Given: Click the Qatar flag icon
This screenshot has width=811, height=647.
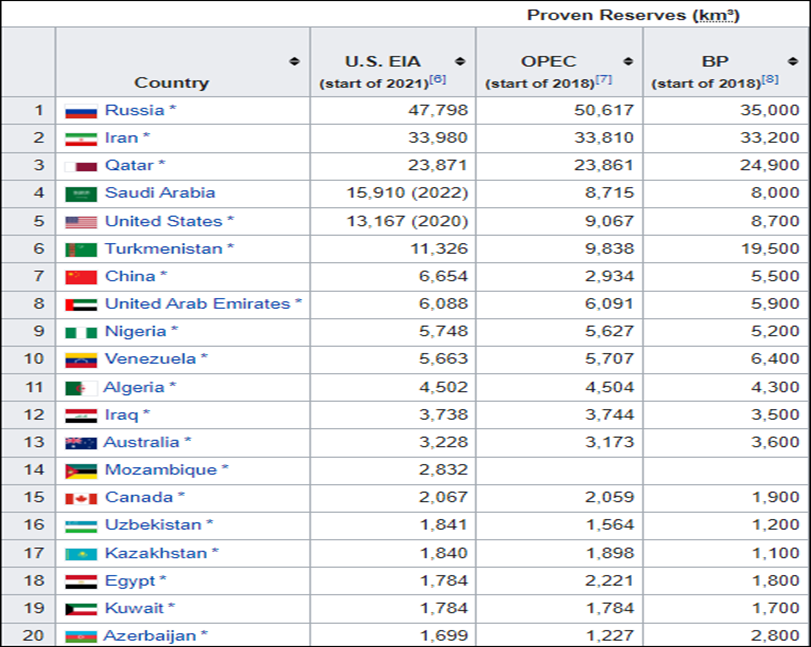Looking at the screenshot, I should (81, 166).
